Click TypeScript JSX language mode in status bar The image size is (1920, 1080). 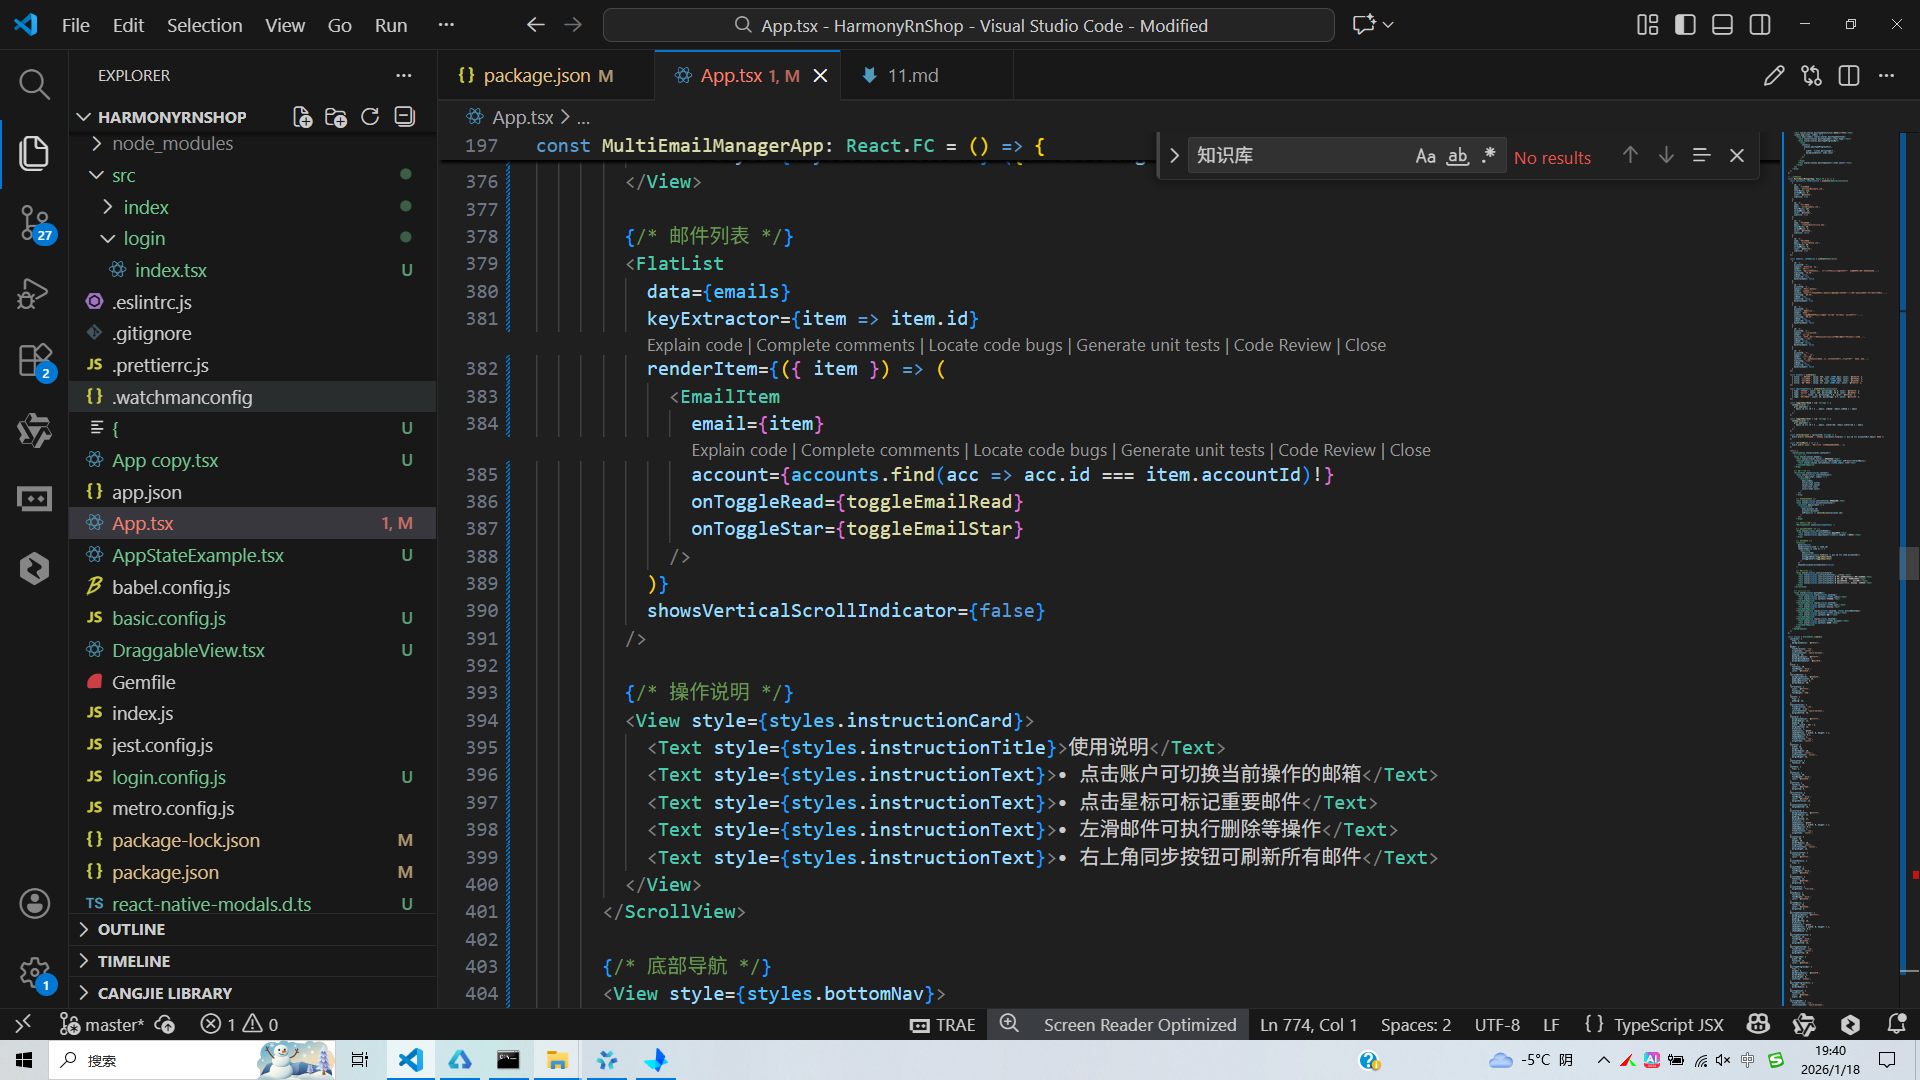click(x=1668, y=1025)
